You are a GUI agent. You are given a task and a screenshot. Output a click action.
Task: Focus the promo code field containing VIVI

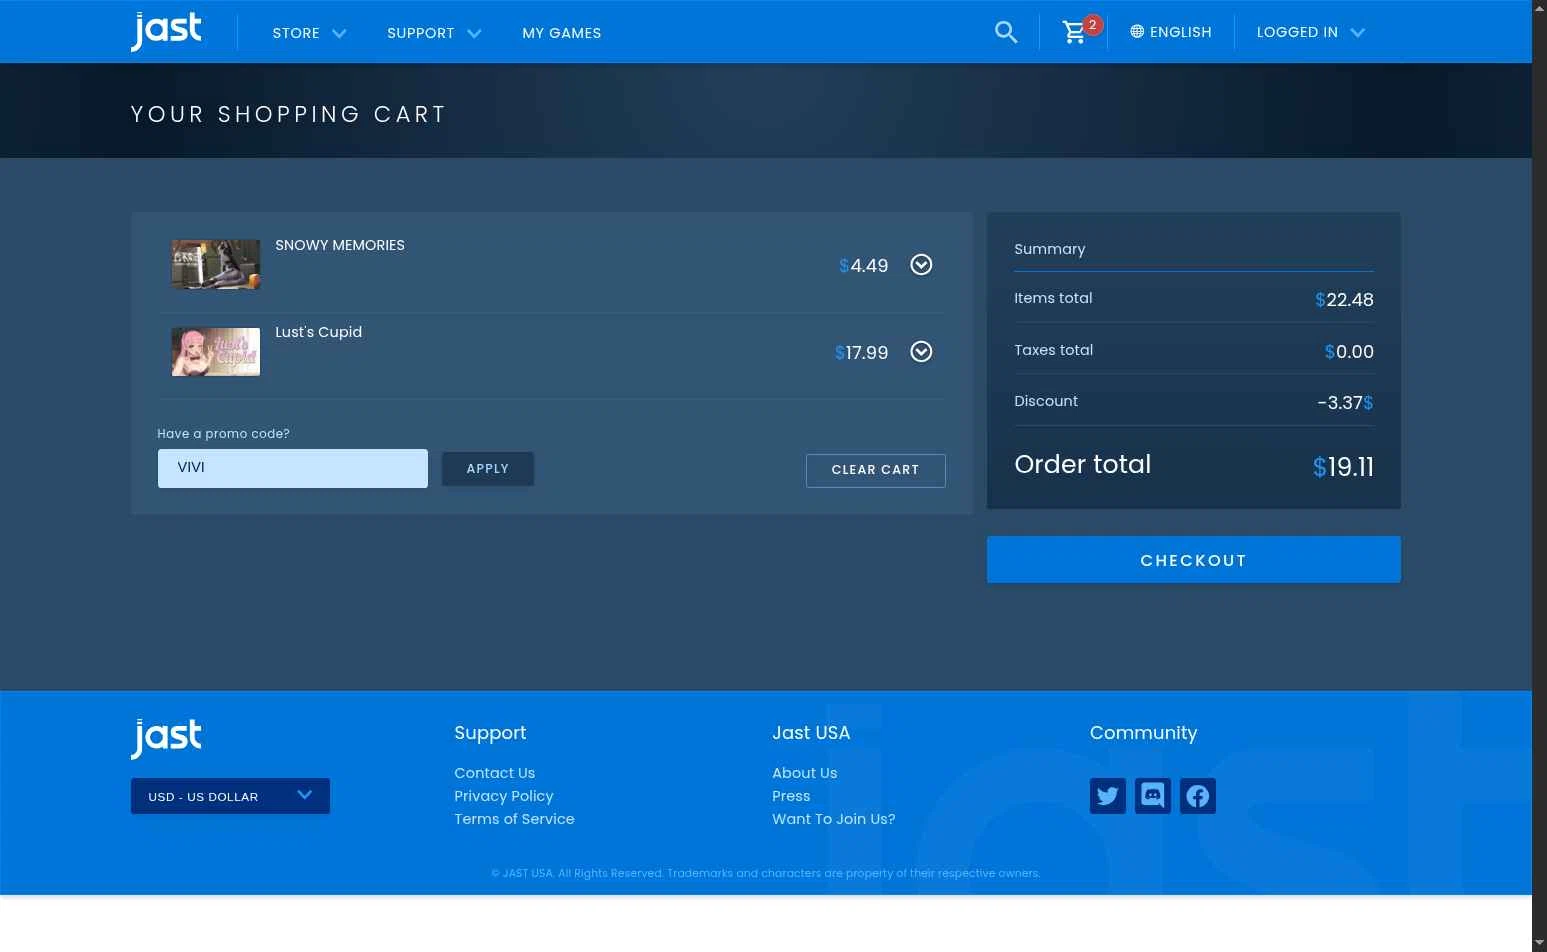click(293, 468)
